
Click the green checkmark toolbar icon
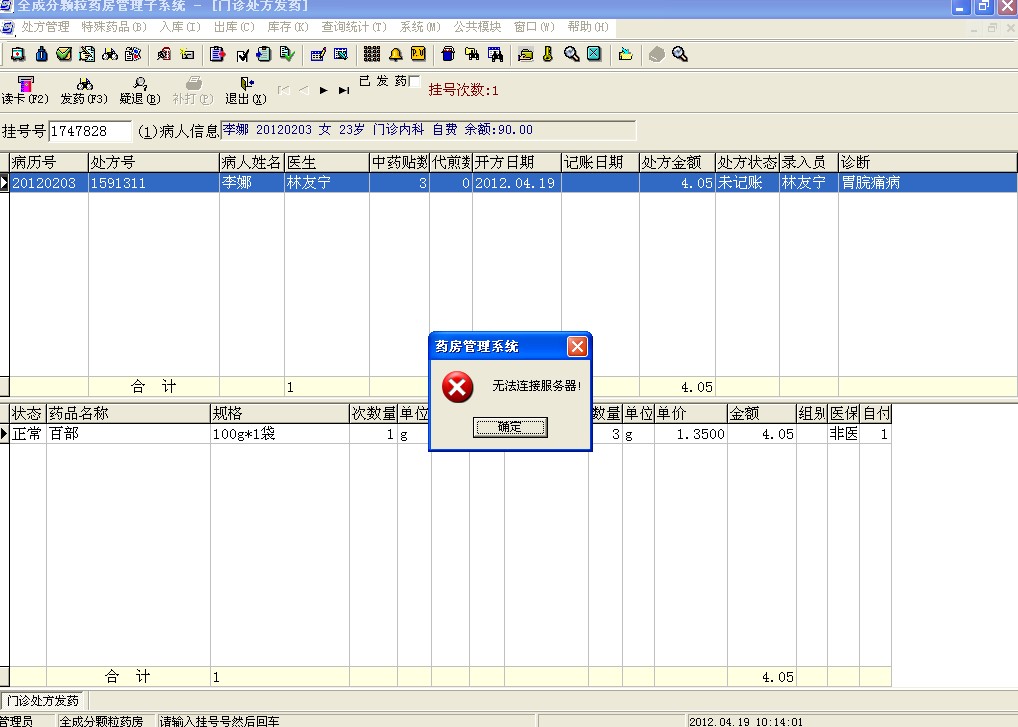[64, 55]
